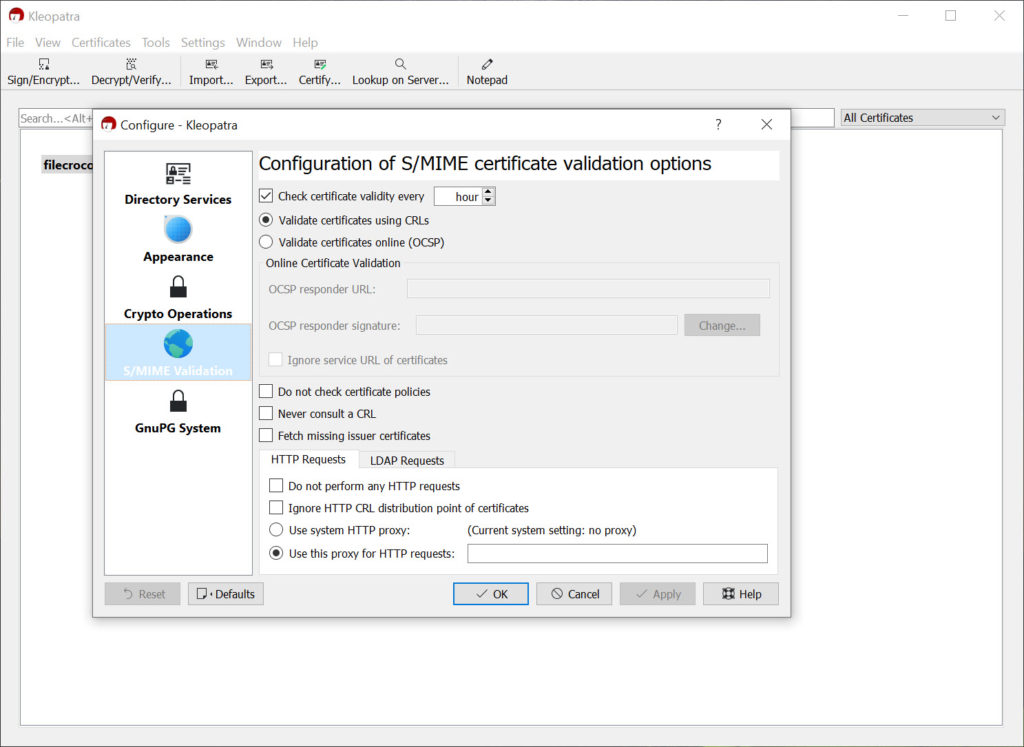
Task: Click the Kleopatra main window app icon
Action: [16, 16]
